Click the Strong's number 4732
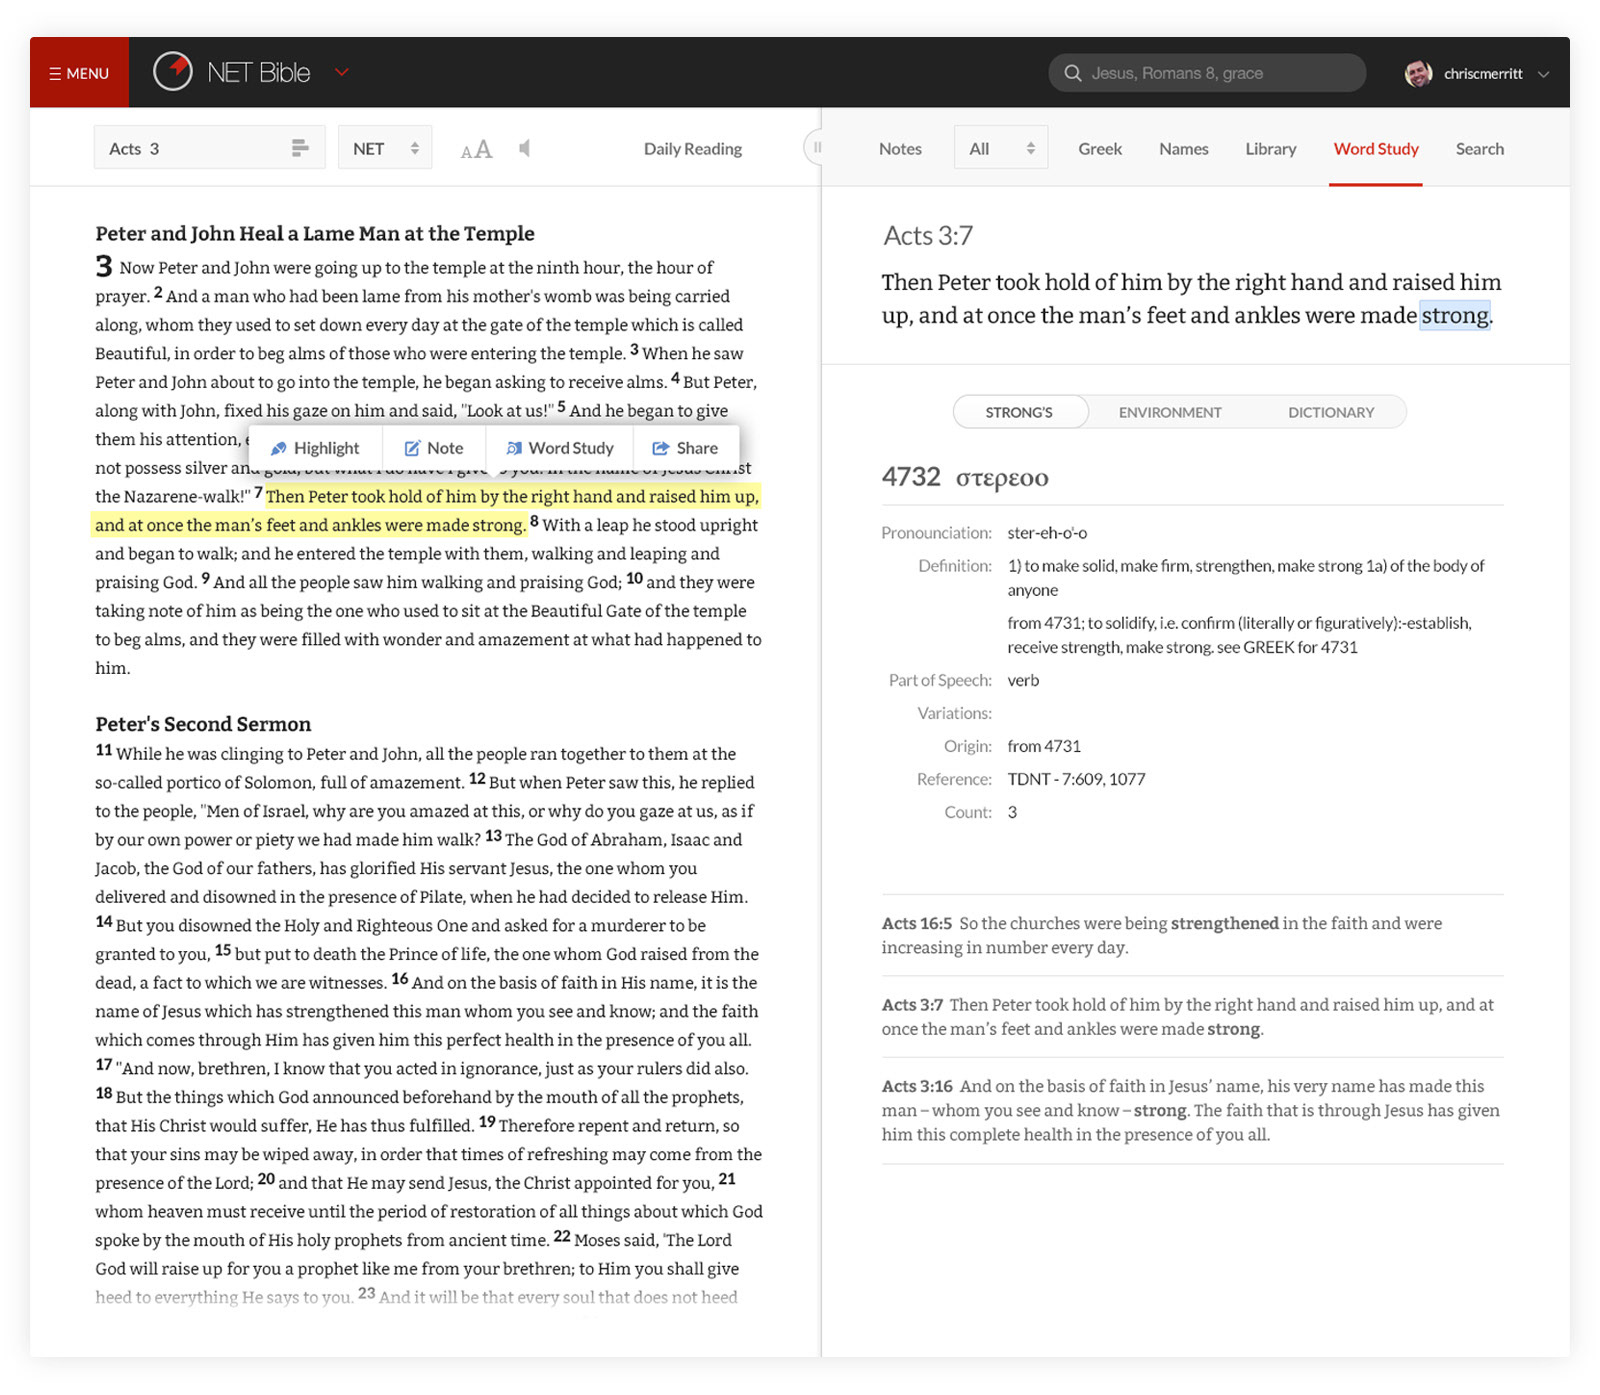Image resolution: width=1600 pixels, height=1395 pixels. 911,477
